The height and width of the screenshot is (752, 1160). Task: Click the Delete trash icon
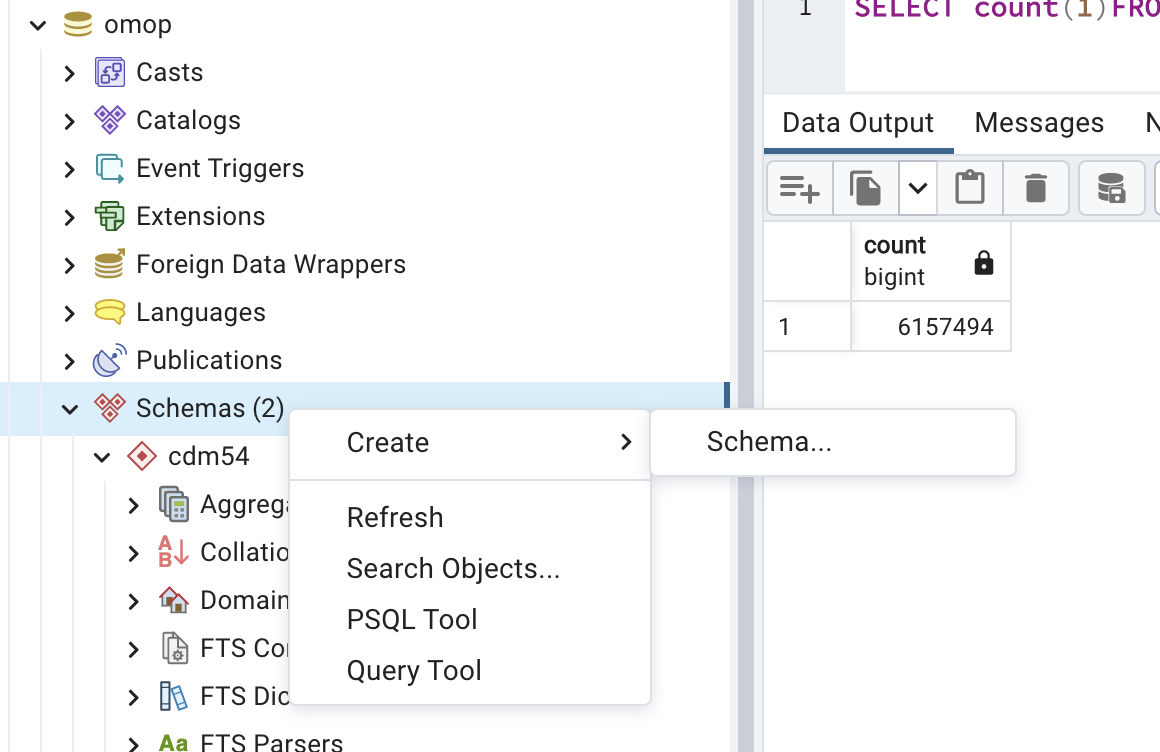[1035, 188]
